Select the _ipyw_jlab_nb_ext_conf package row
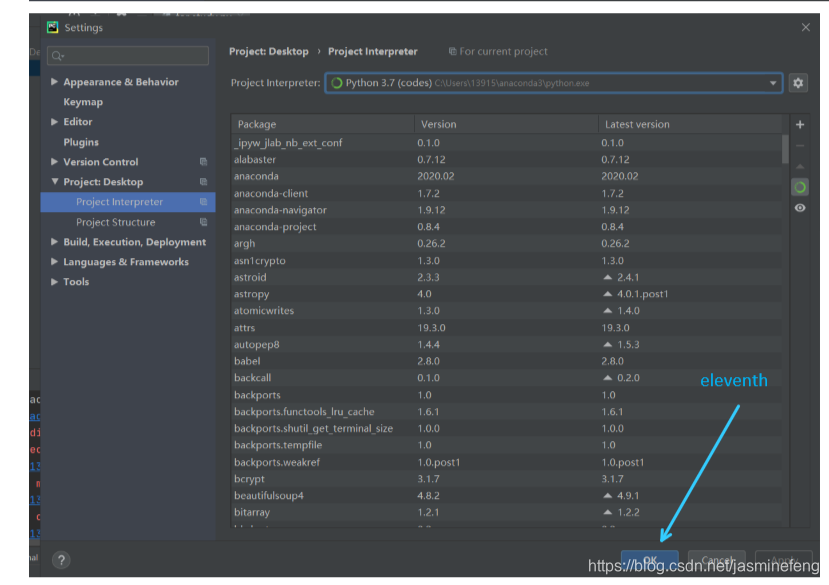 point(506,143)
